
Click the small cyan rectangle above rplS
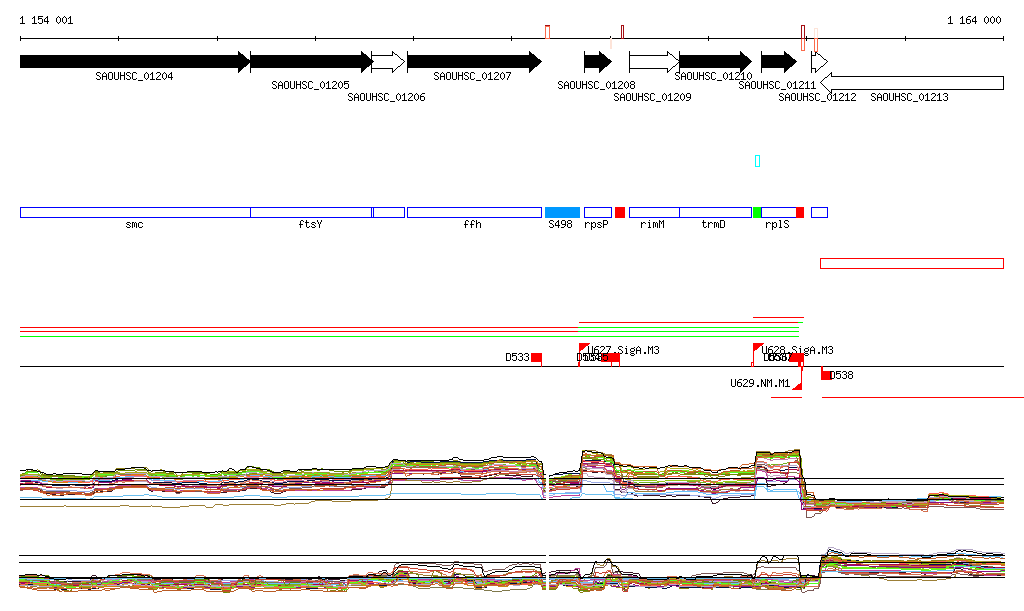758,161
